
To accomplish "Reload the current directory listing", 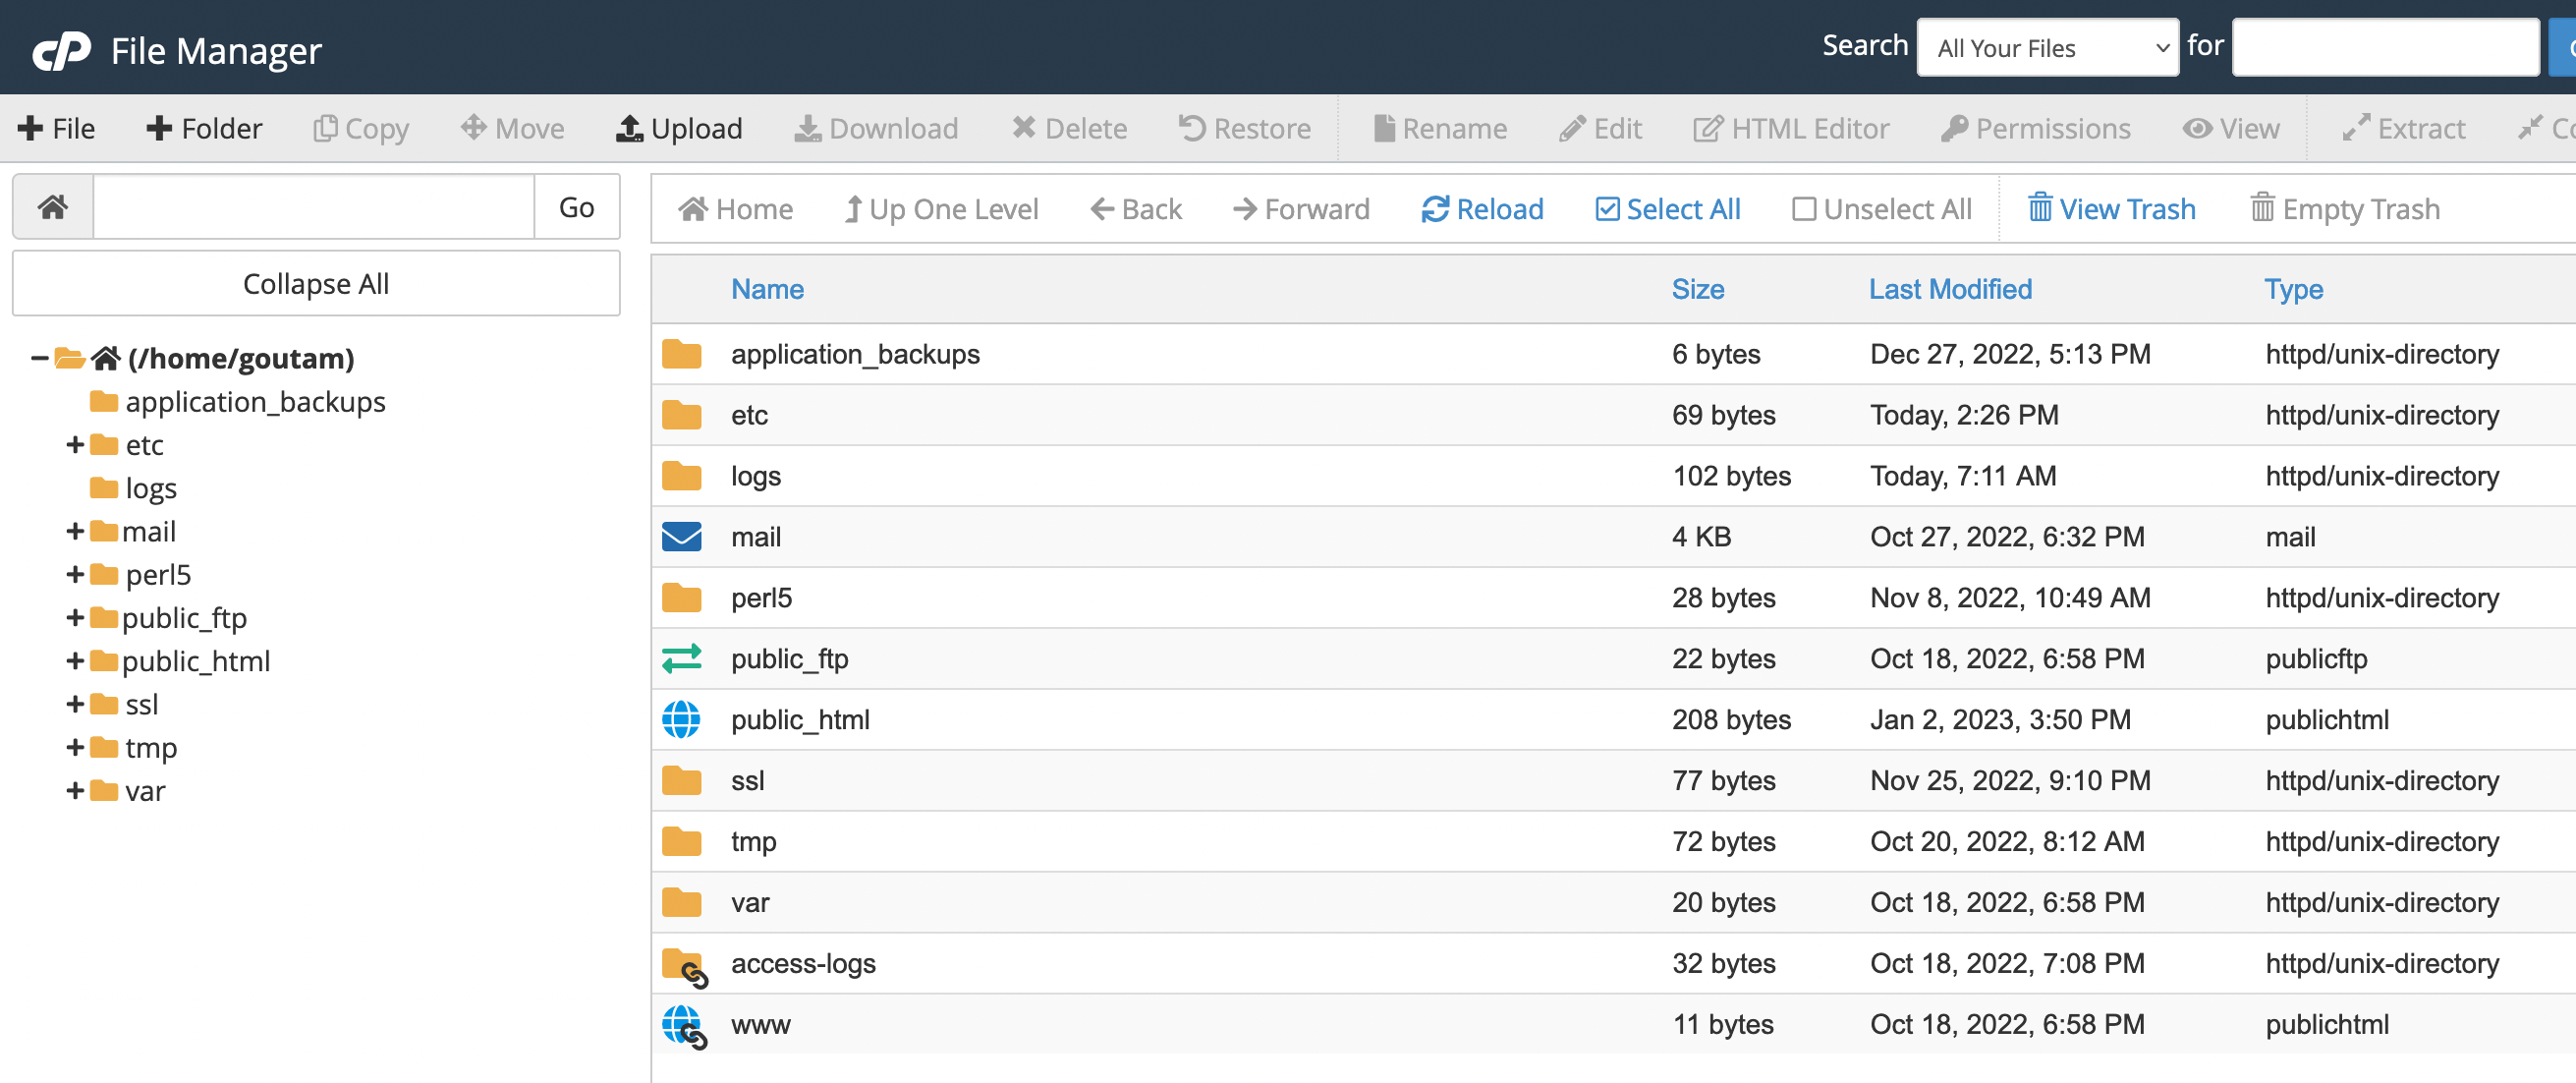I will click(x=1481, y=208).
